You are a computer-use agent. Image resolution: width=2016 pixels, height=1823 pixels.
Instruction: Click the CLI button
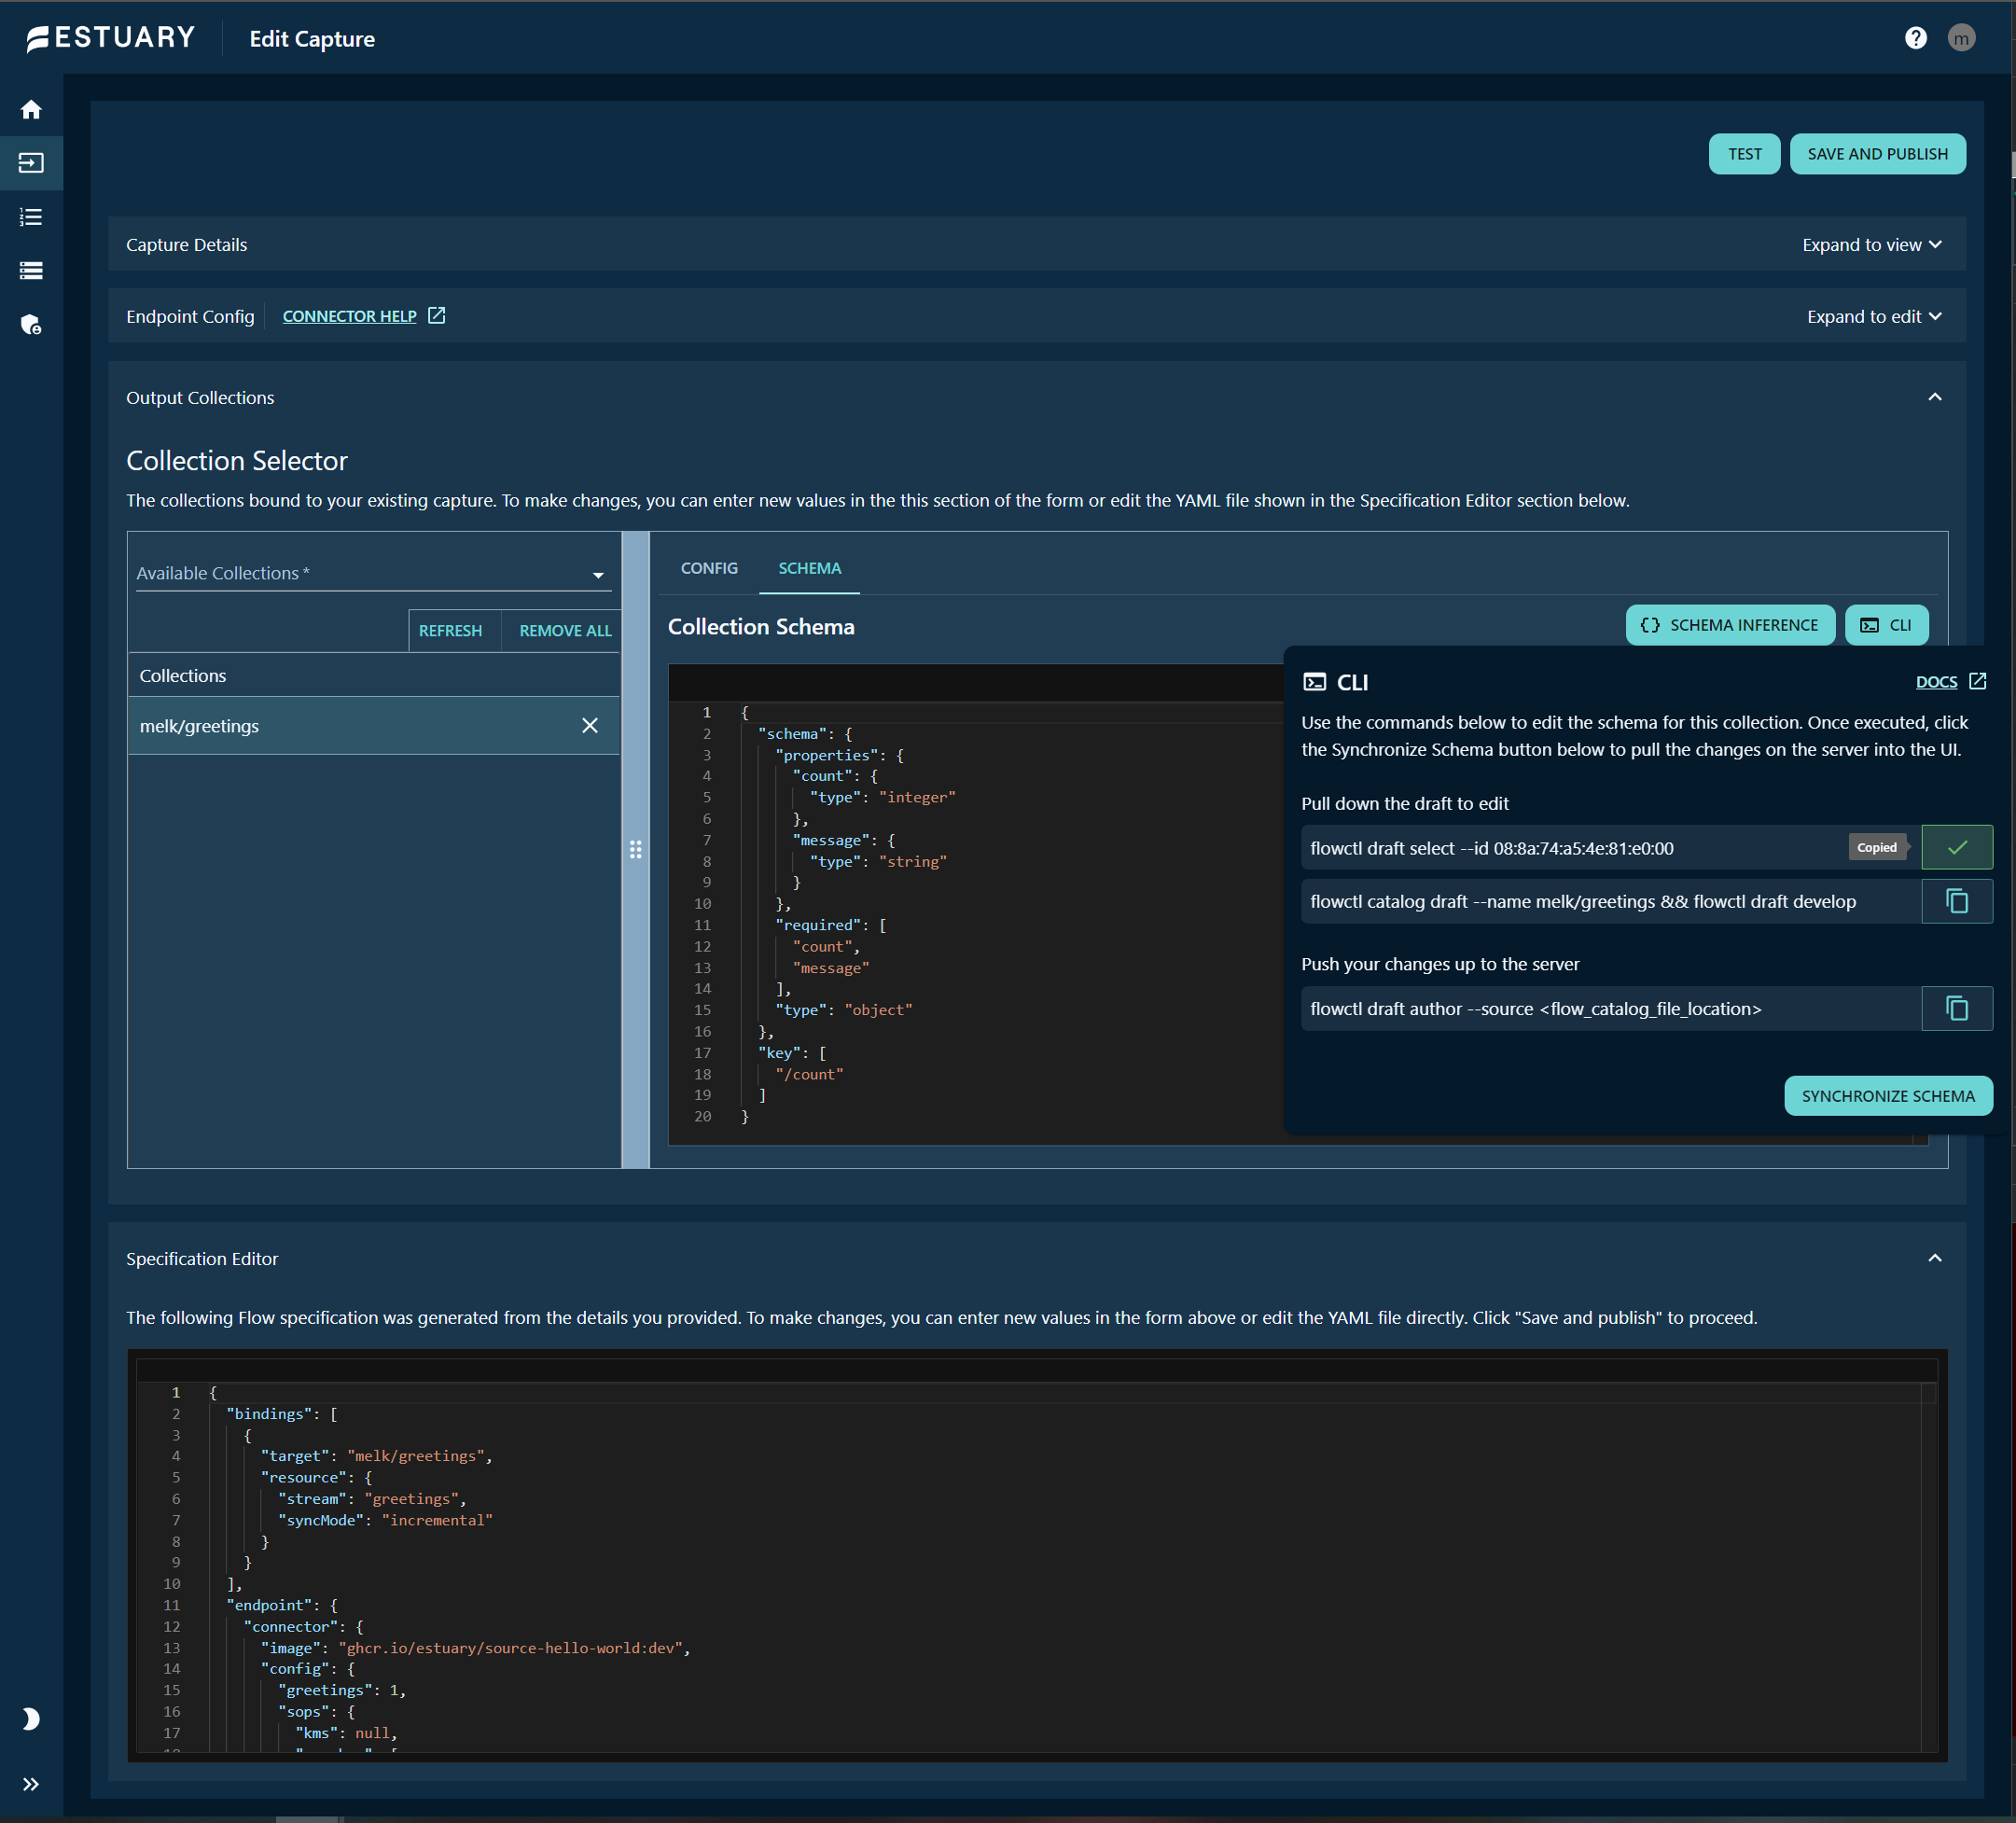pos(1886,625)
